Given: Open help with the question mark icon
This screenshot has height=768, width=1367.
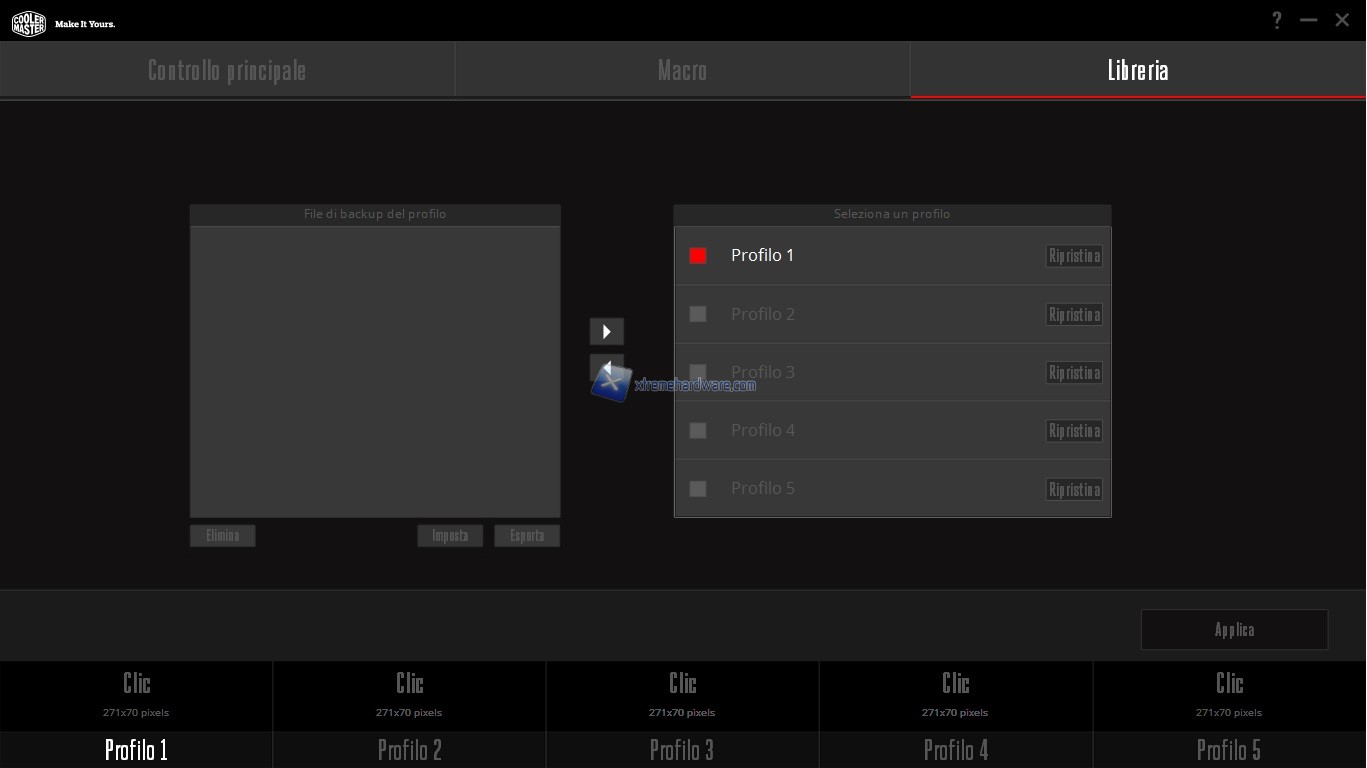Looking at the screenshot, I should (x=1277, y=20).
